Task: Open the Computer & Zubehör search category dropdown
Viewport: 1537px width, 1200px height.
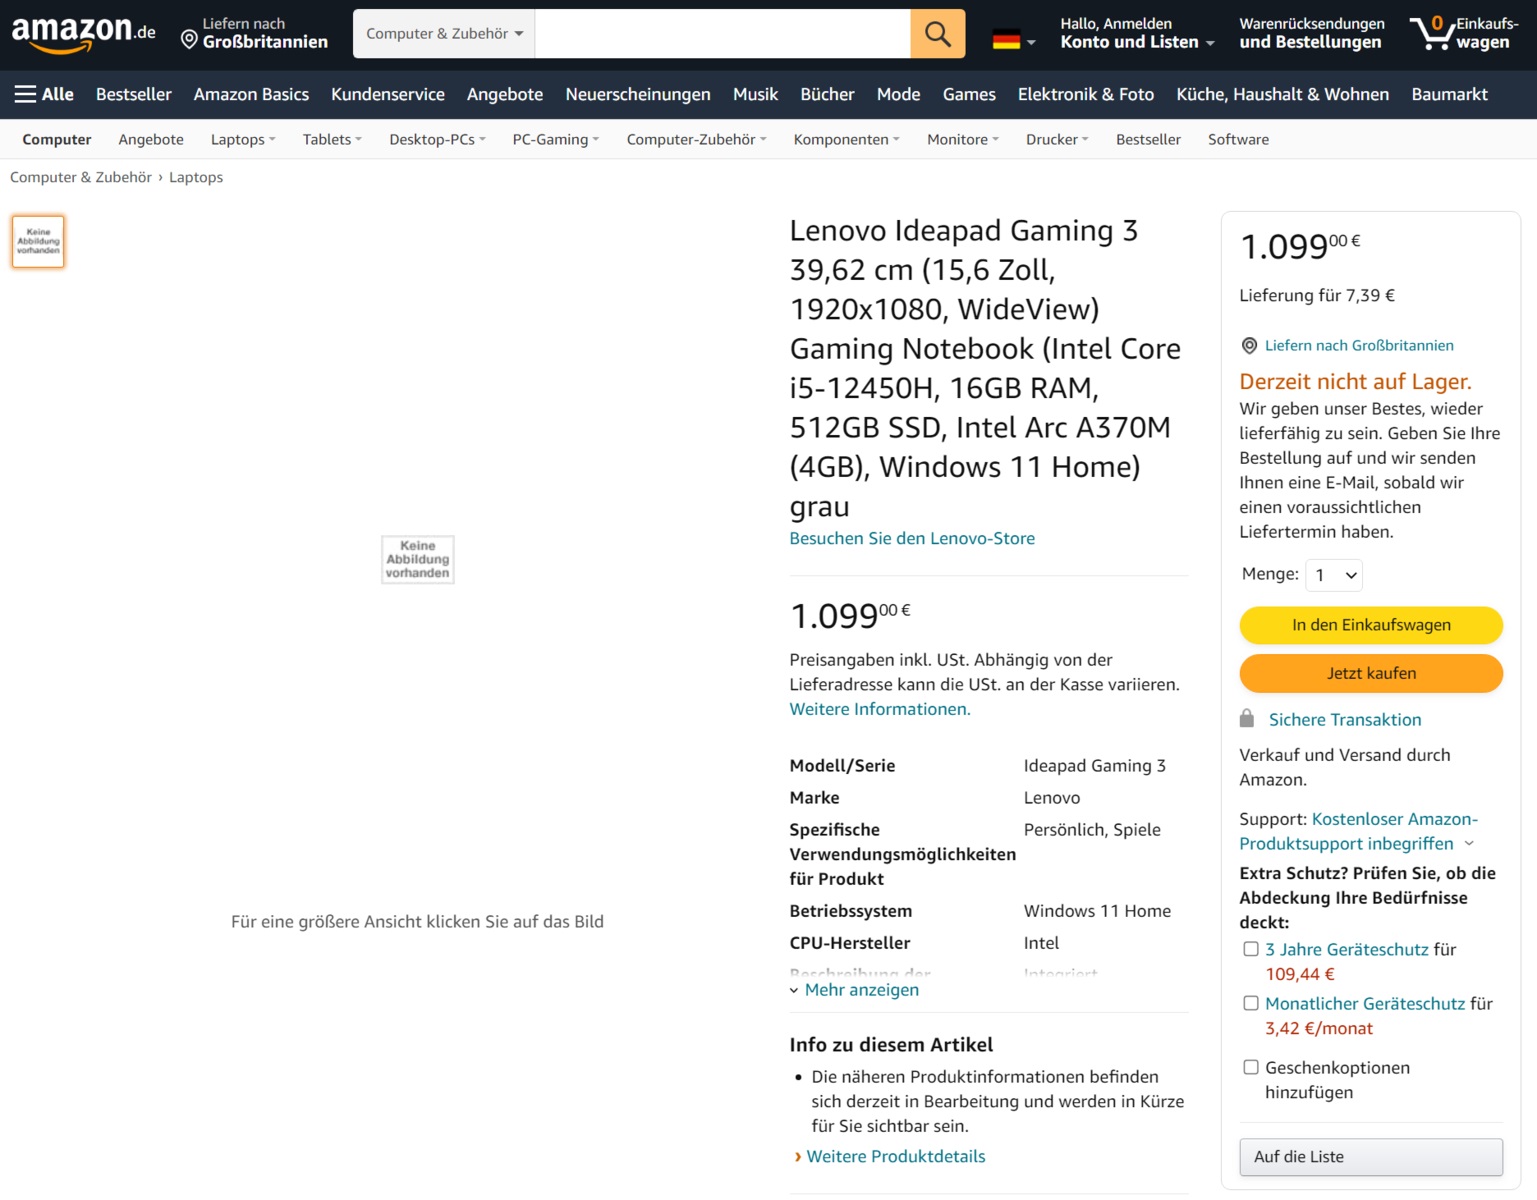Action: (x=444, y=34)
